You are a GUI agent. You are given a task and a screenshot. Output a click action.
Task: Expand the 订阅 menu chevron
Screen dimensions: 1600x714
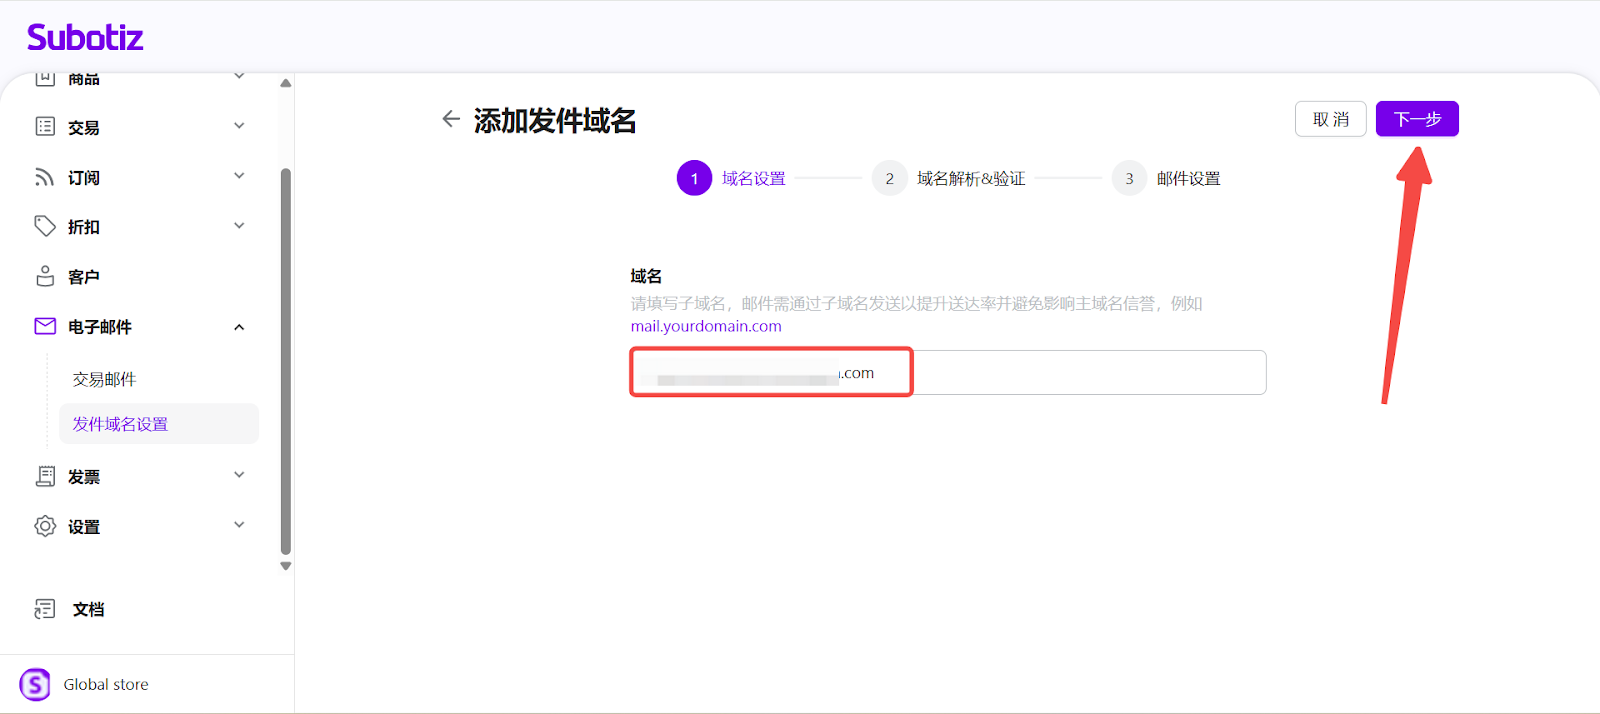point(239,176)
